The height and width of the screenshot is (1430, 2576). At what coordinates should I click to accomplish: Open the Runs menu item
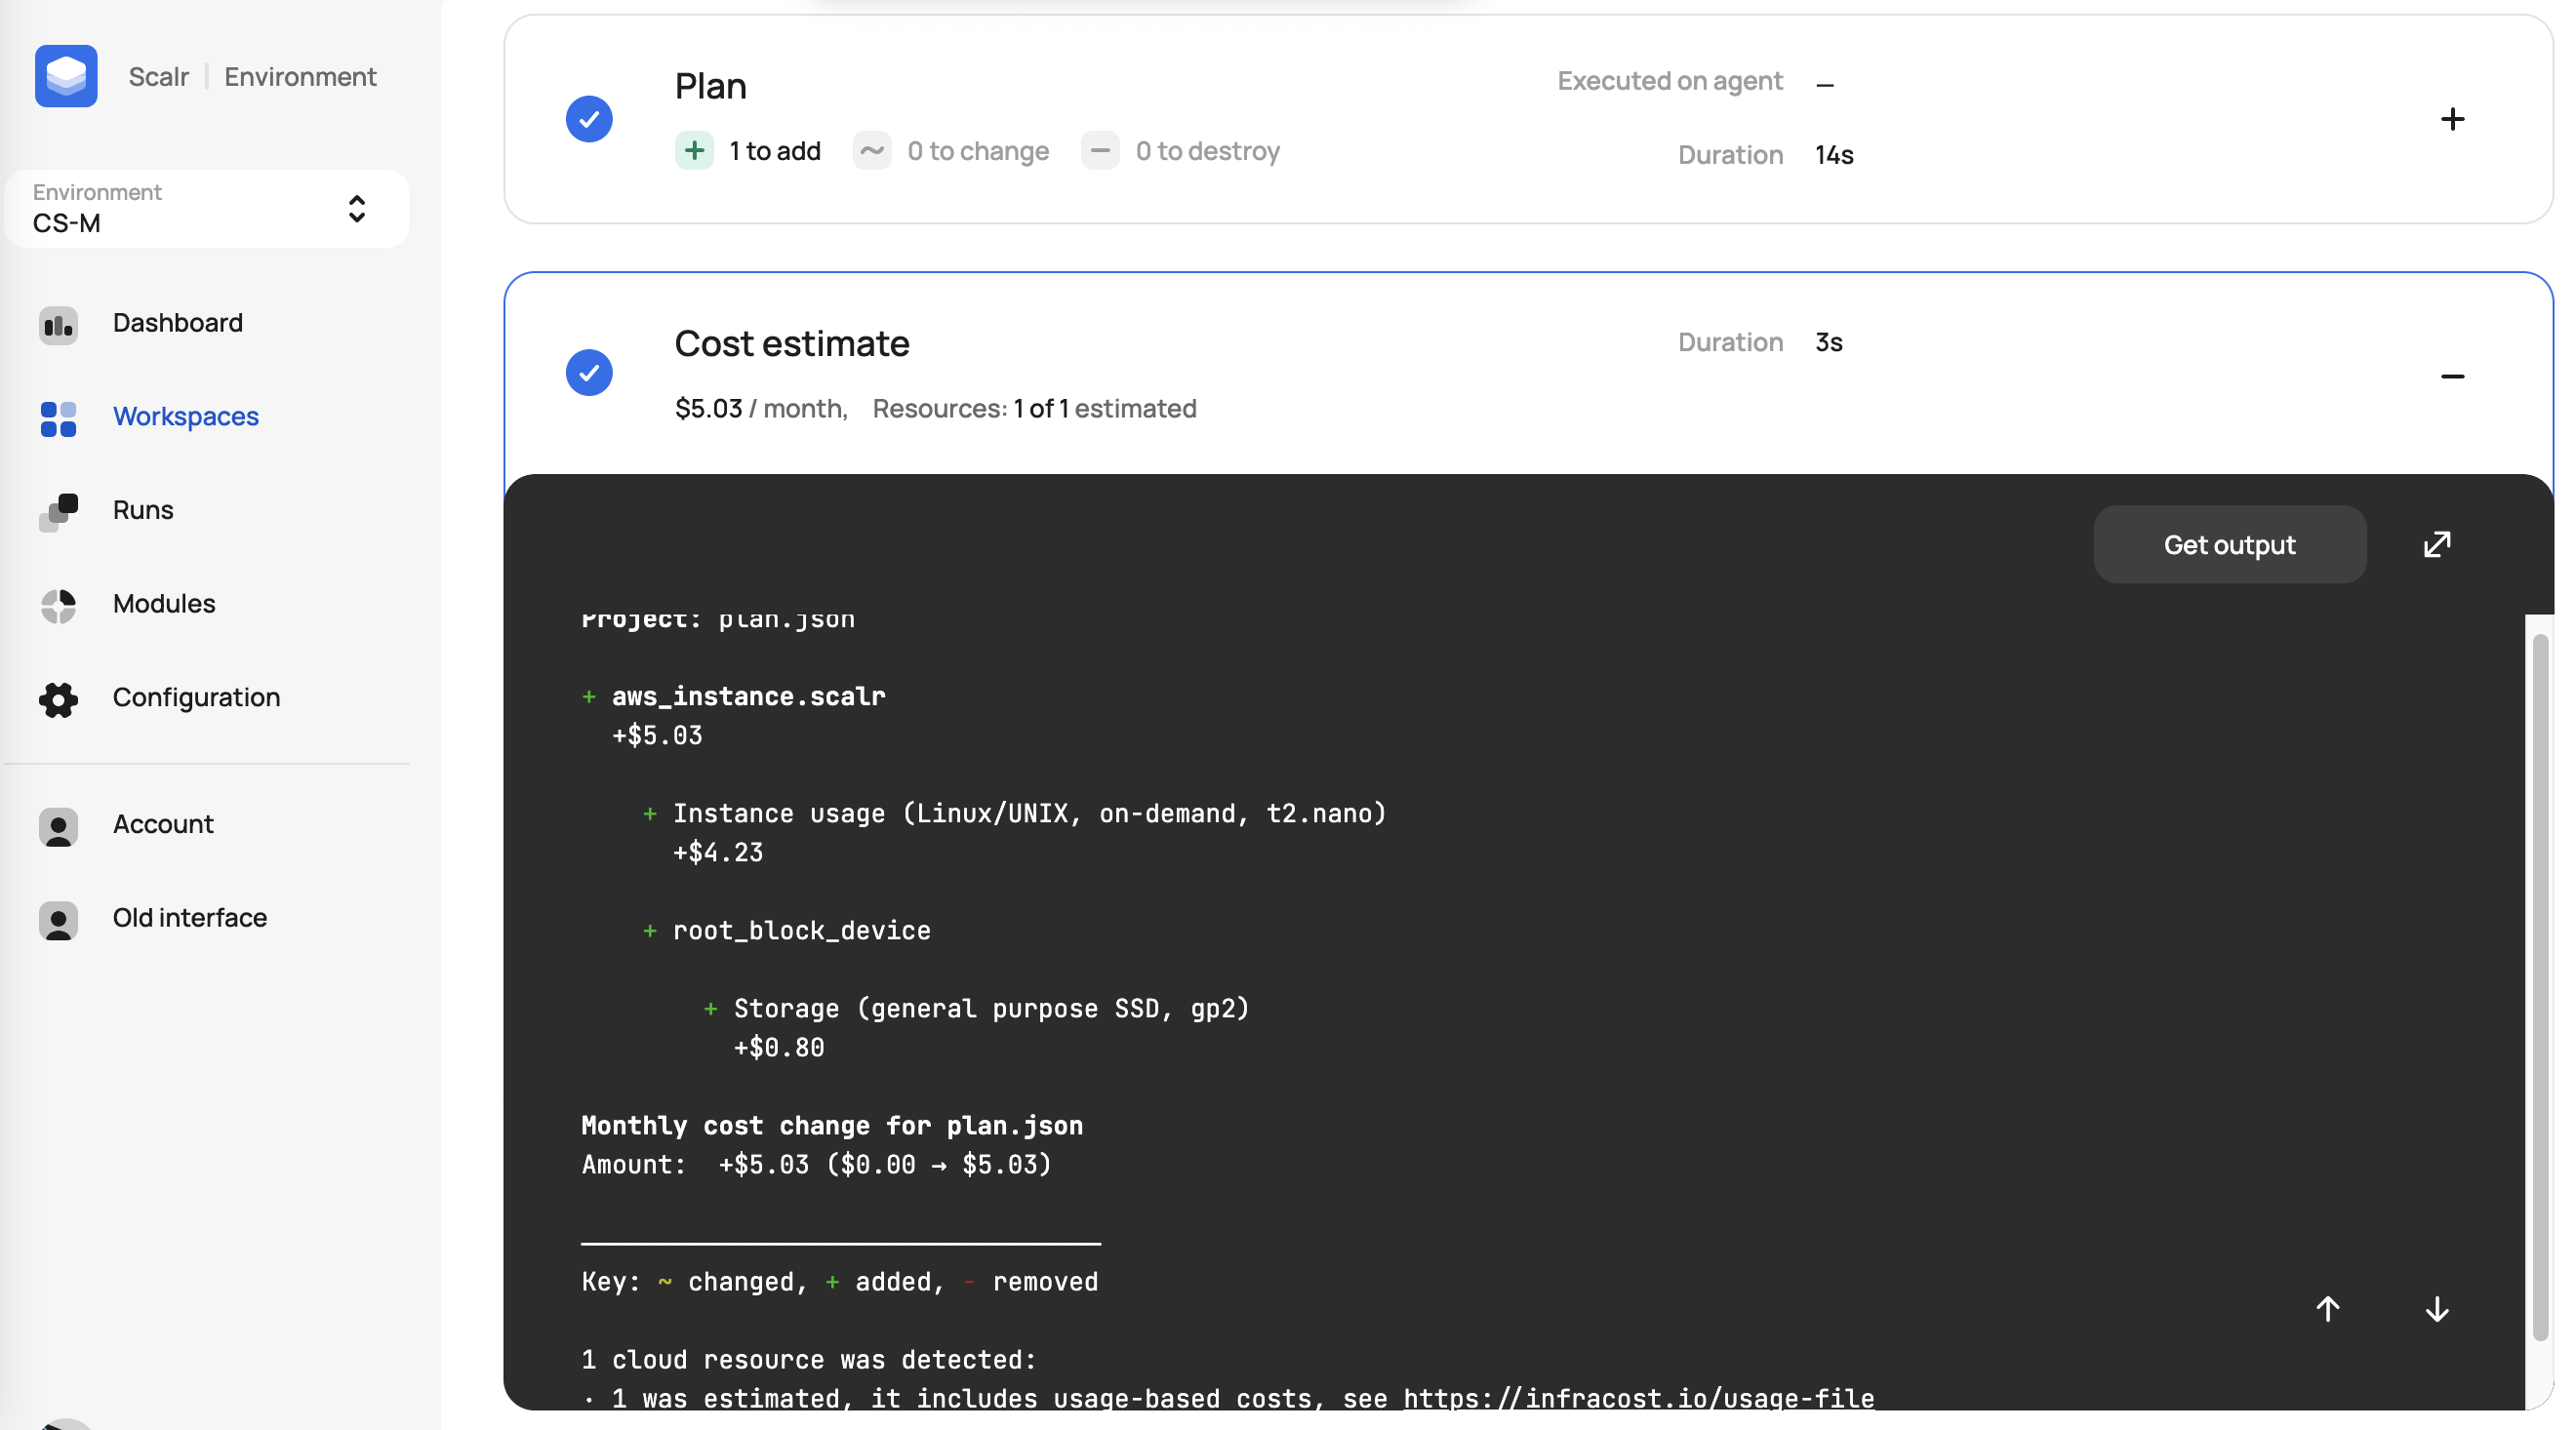143,510
